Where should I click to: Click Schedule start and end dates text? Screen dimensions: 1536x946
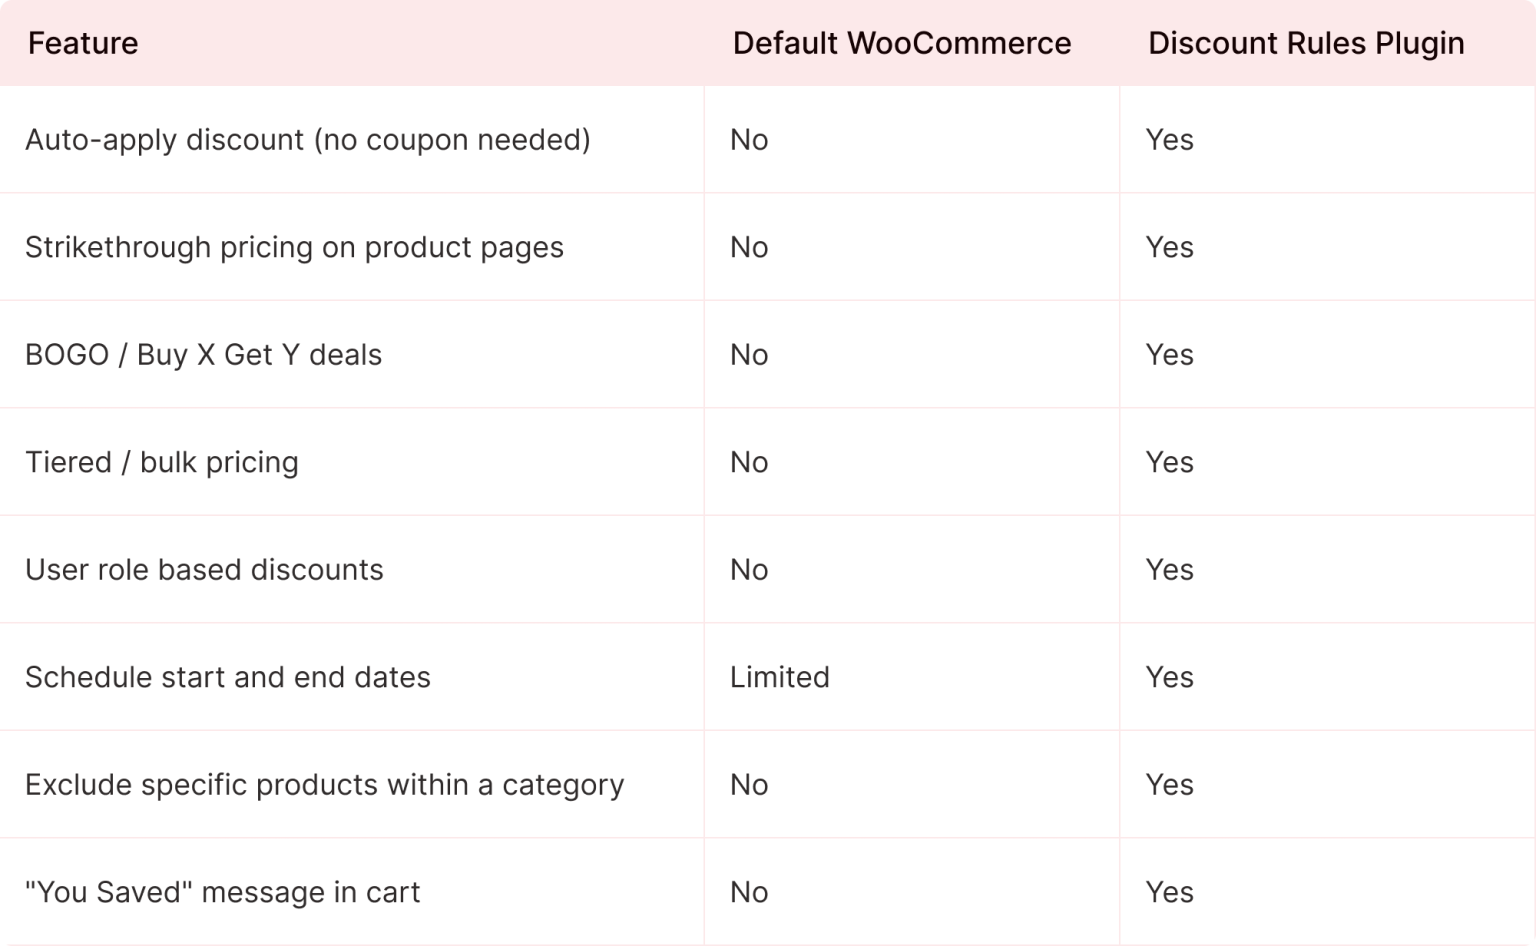pos(227,677)
